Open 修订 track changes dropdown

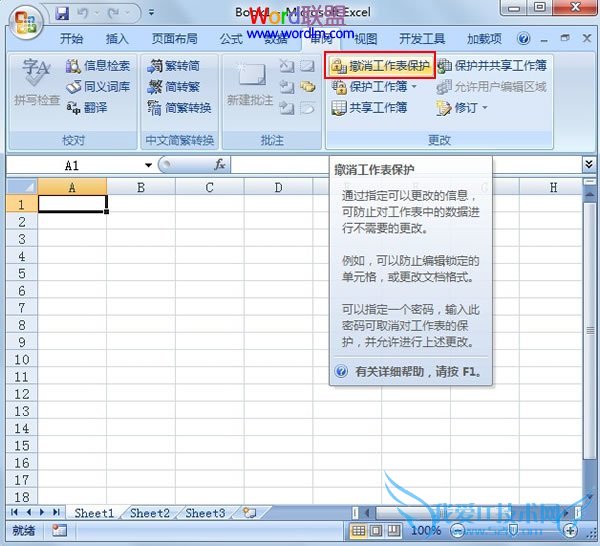(462, 108)
